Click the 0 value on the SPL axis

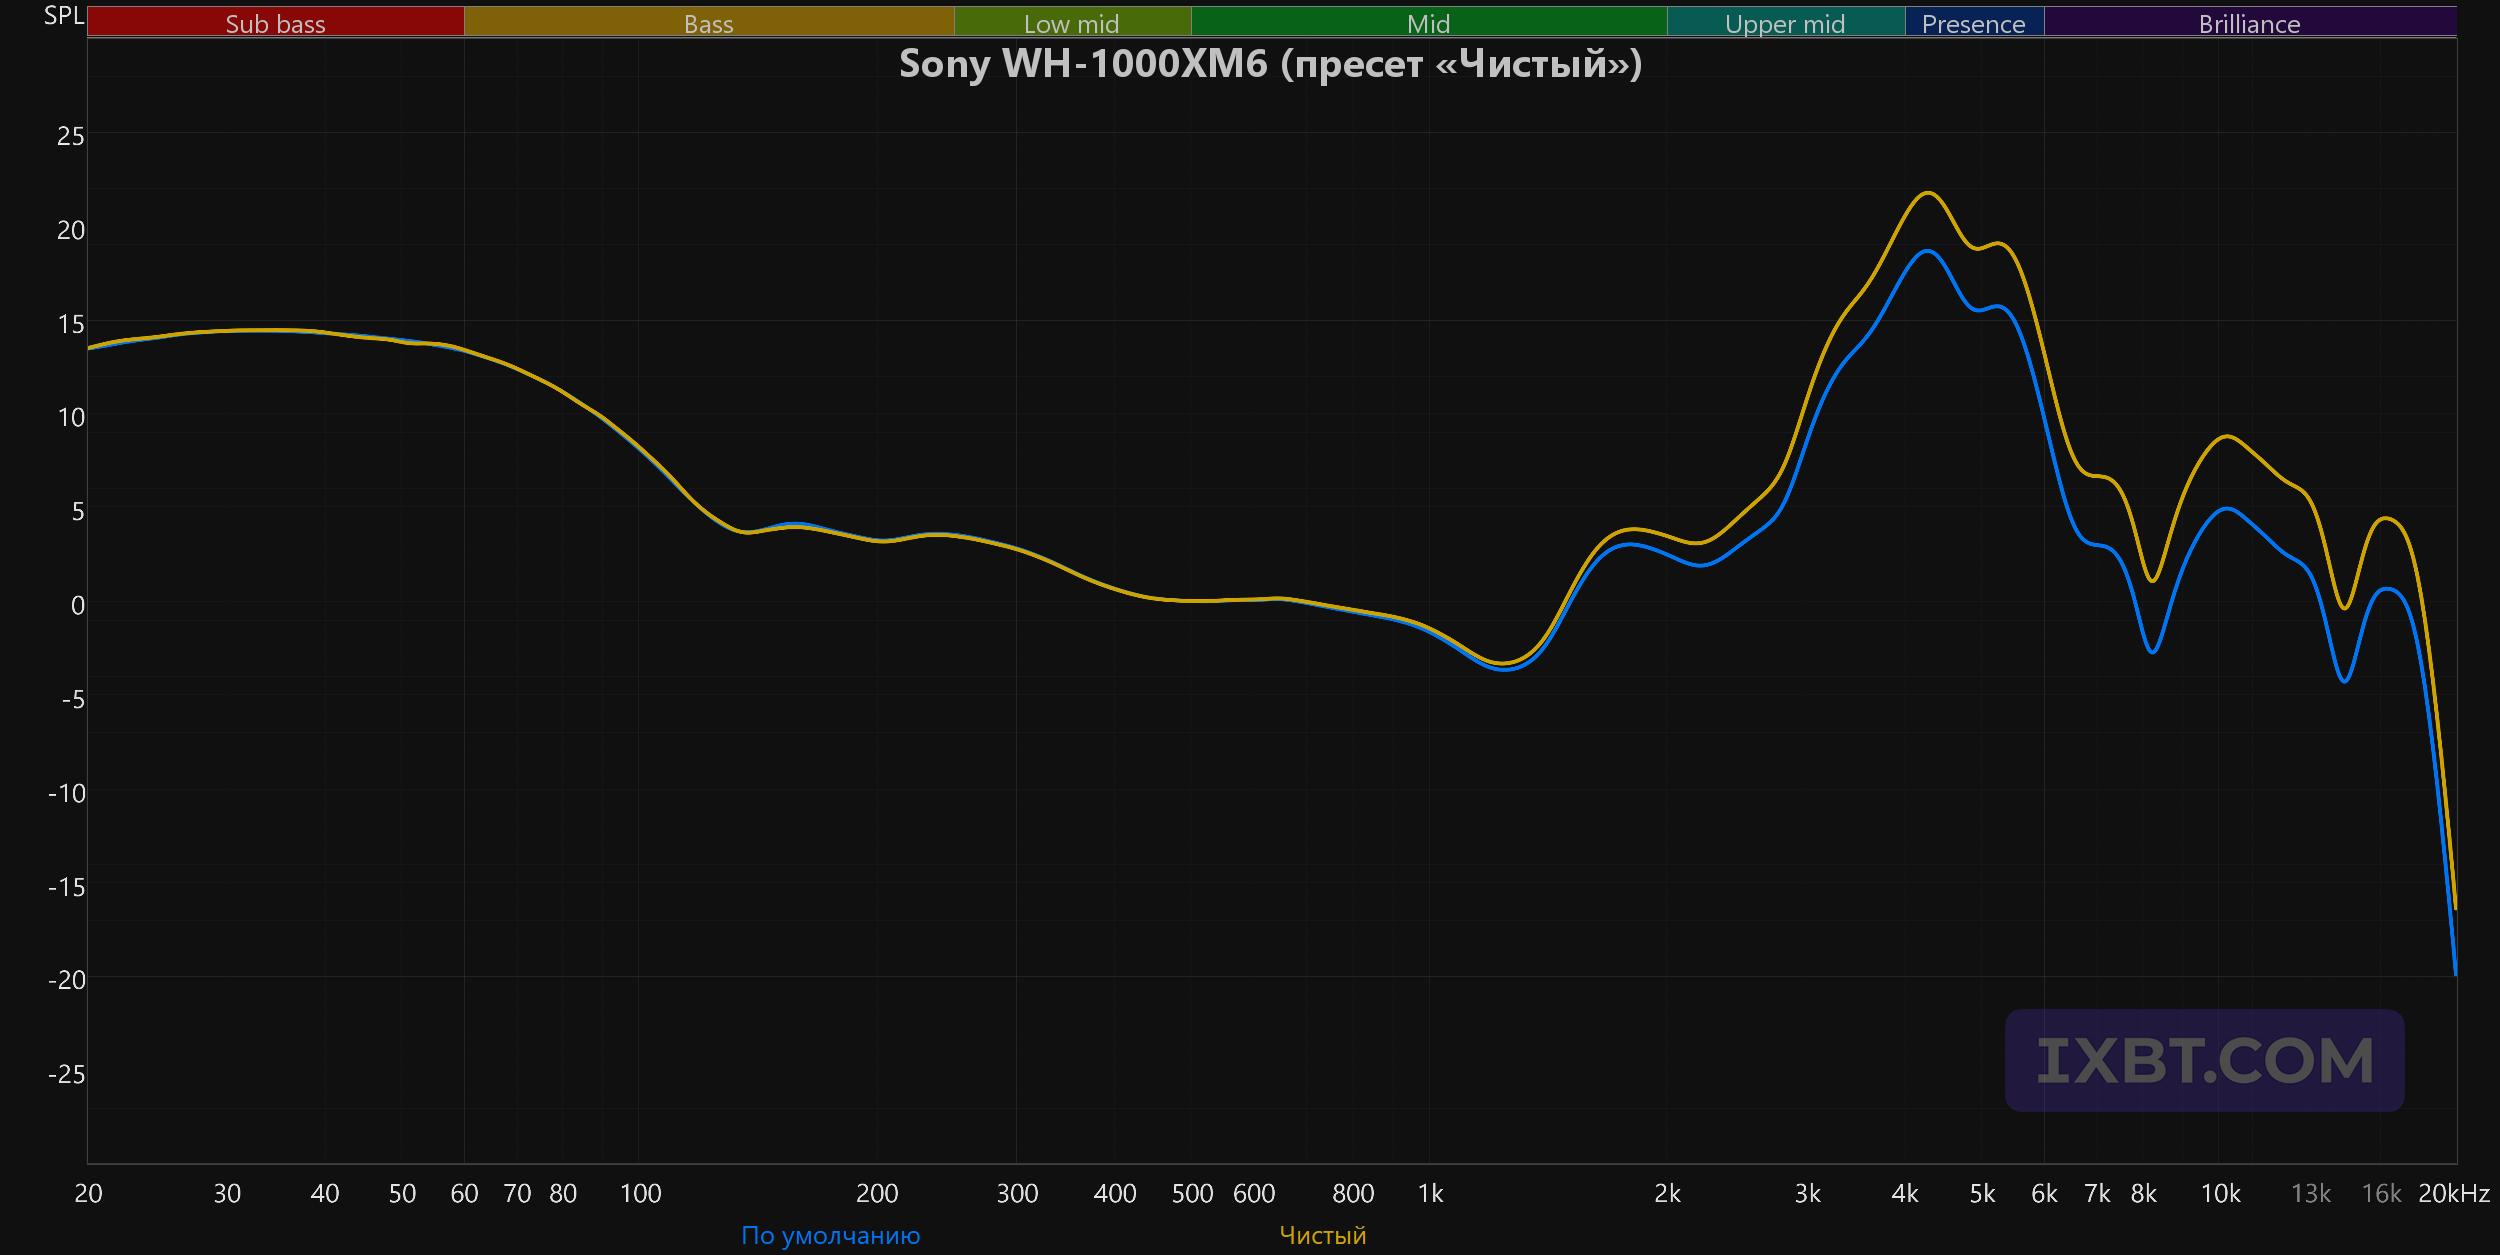tap(78, 605)
